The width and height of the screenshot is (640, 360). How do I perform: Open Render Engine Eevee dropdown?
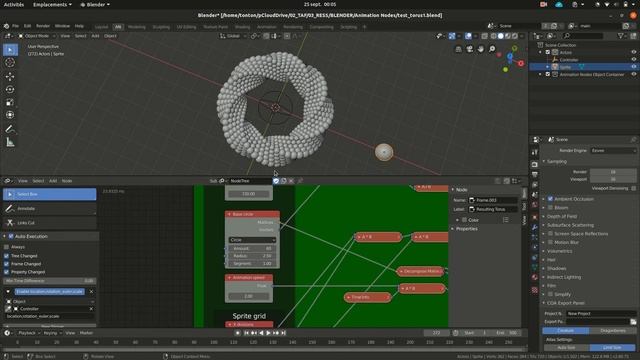coord(613,151)
